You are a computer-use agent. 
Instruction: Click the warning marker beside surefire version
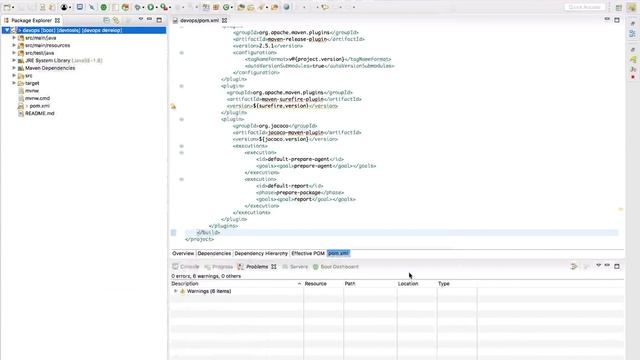(x=173, y=107)
